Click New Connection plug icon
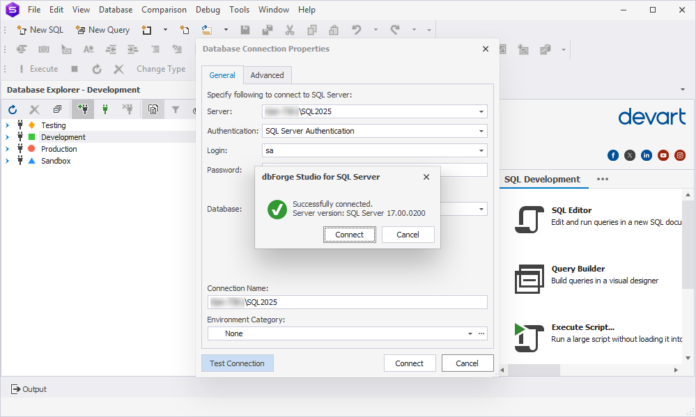Viewport: 696px width, 417px height. click(83, 109)
